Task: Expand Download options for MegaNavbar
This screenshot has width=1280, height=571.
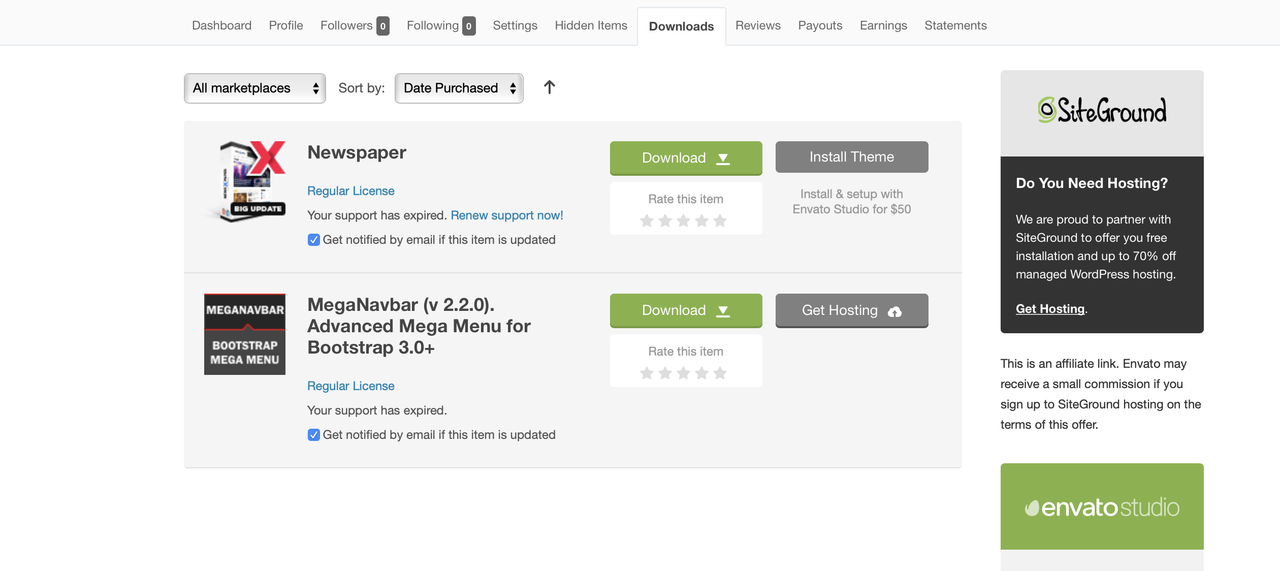Action: pos(686,310)
